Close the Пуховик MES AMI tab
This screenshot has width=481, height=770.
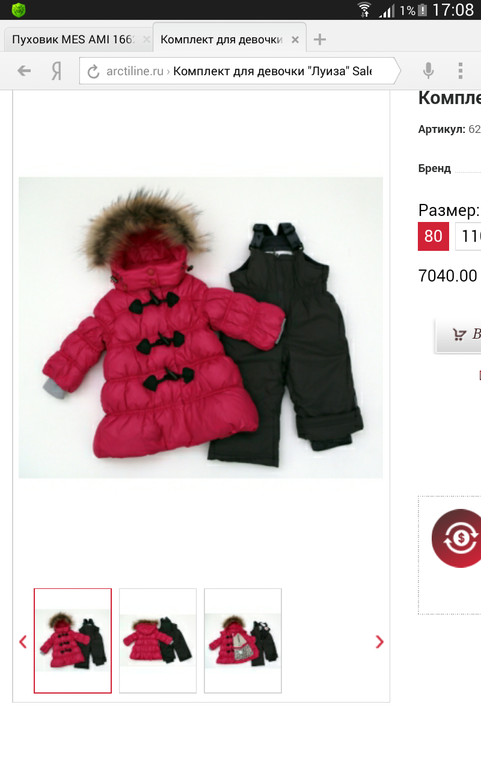[x=146, y=40]
